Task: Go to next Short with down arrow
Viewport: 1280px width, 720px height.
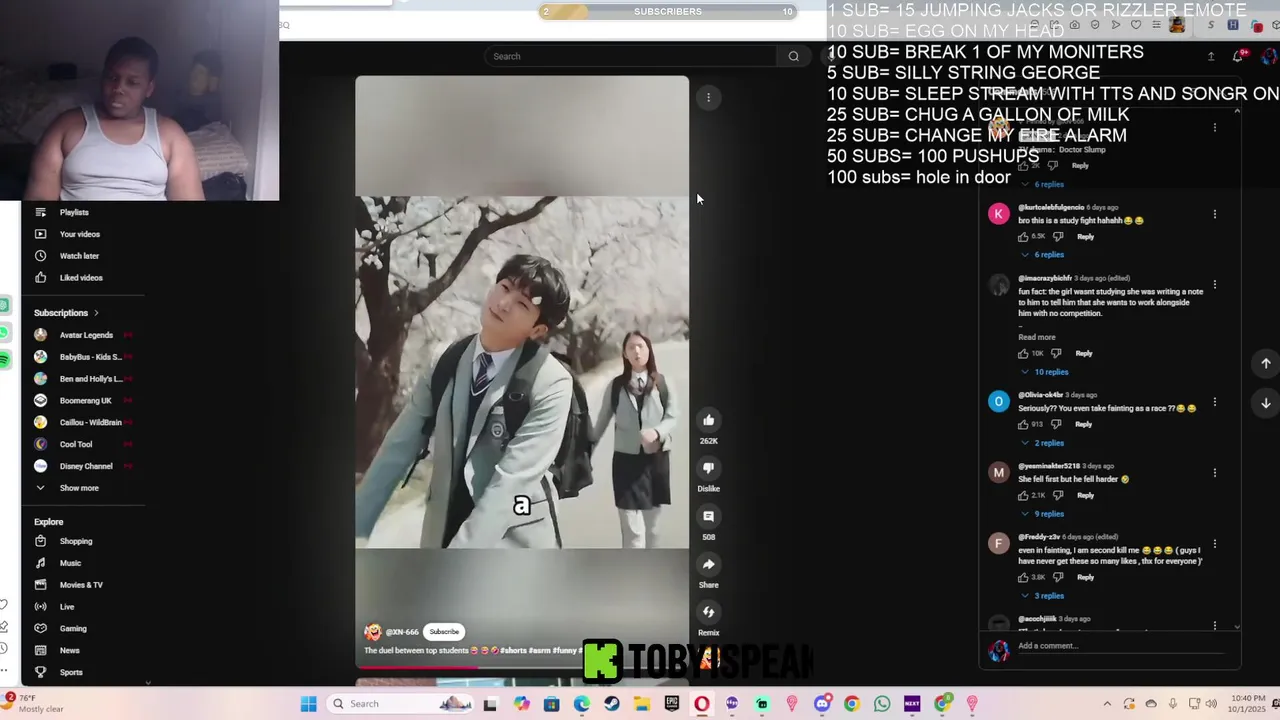Action: [x=1265, y=403]
